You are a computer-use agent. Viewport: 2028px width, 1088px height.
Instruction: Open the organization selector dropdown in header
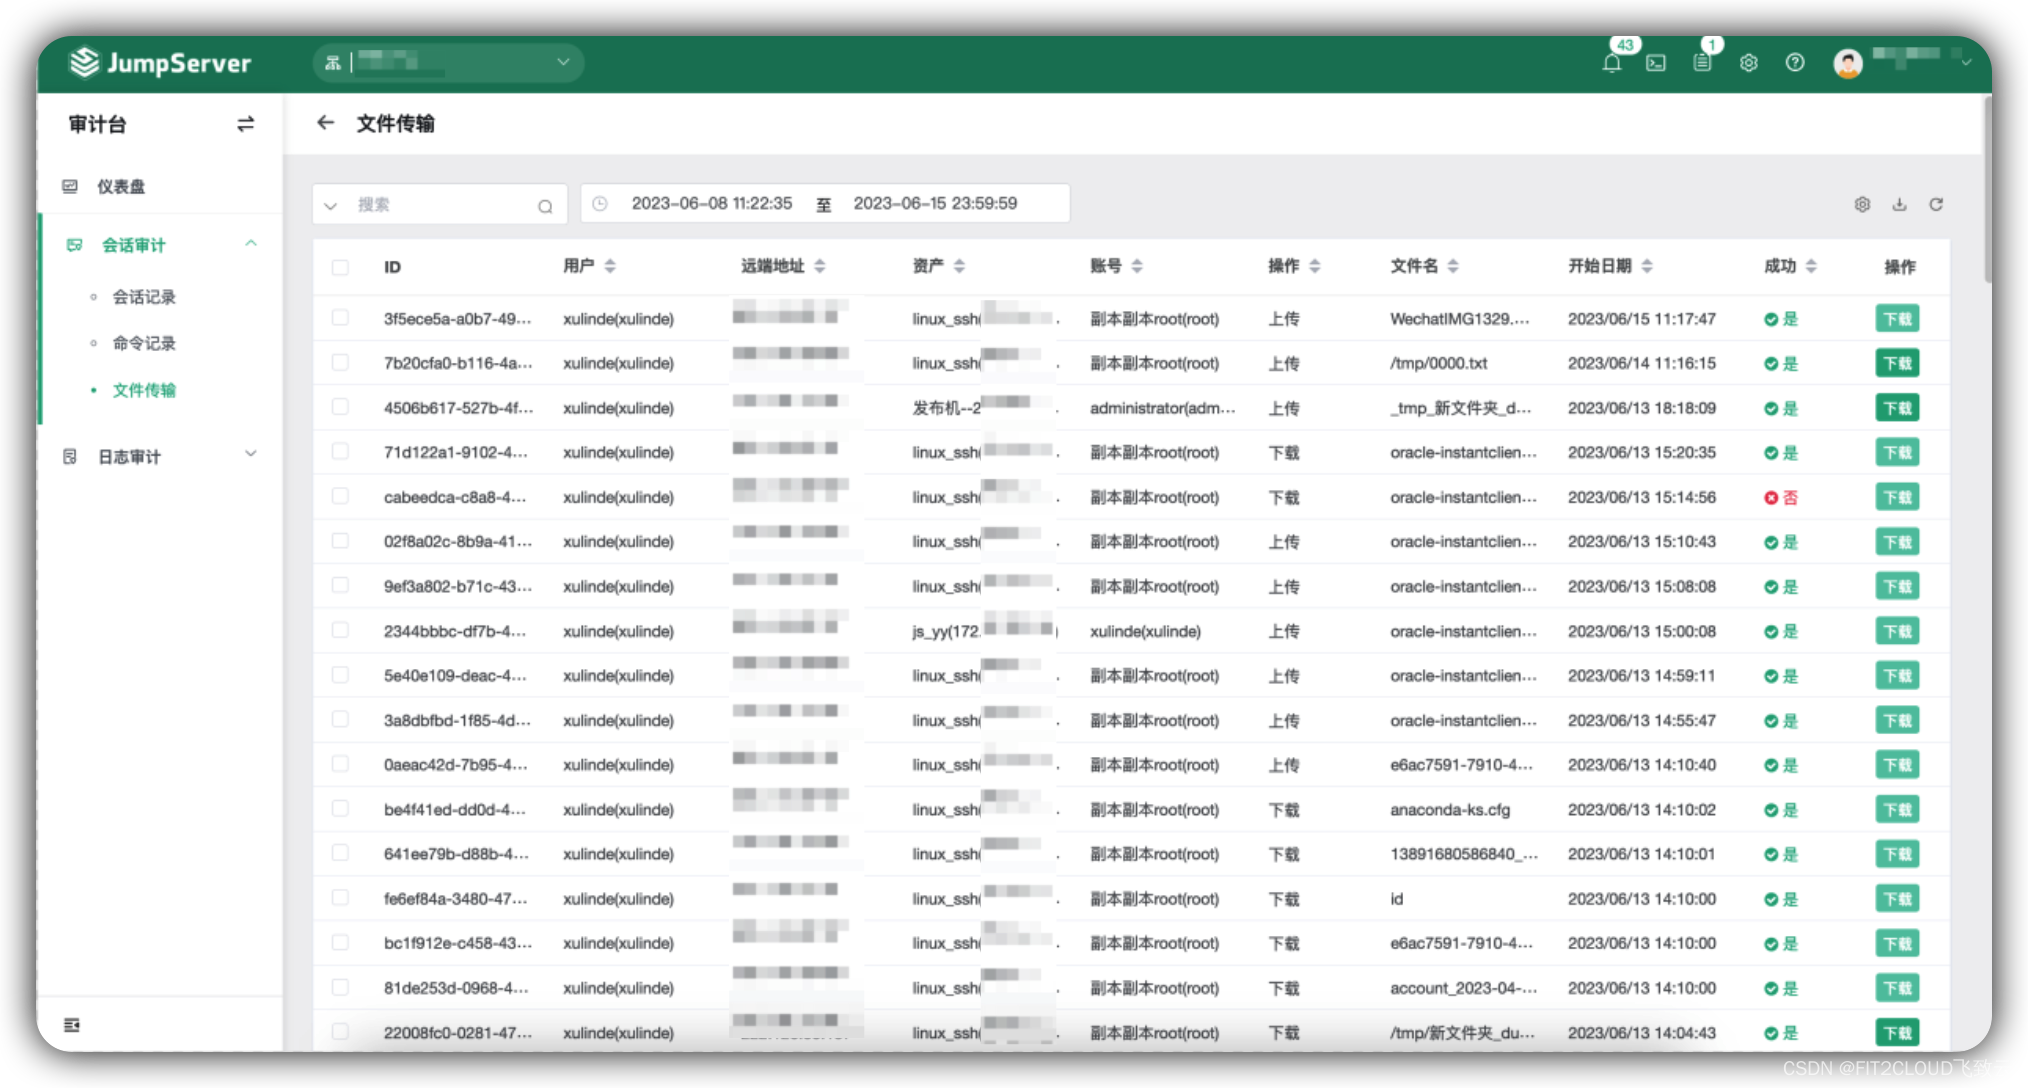coord(448,63)
